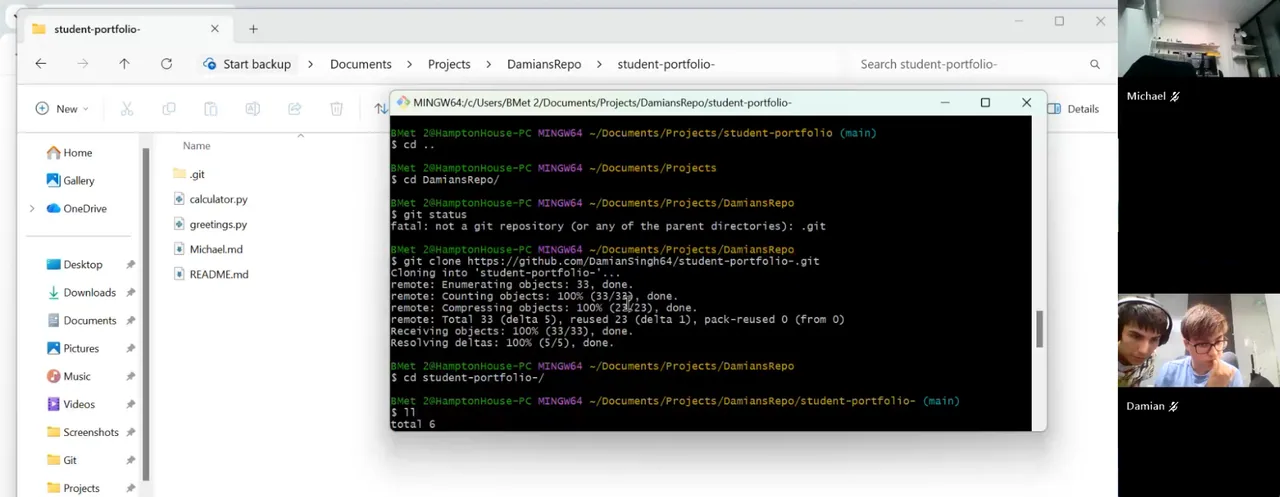
Task: Click the Paste clipboard icon in Explorer toolbar
Action: point(210,109)
